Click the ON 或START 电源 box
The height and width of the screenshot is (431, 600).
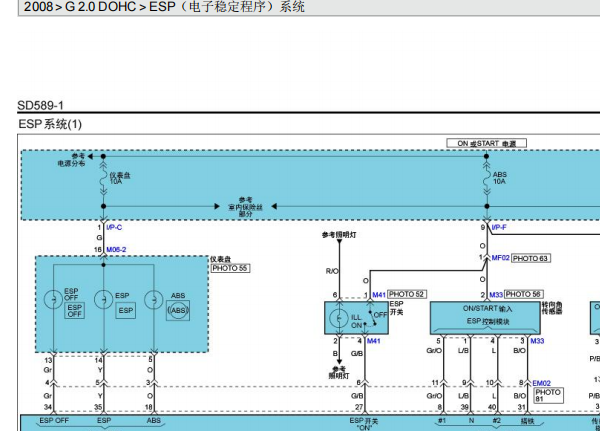coord(486,144)
